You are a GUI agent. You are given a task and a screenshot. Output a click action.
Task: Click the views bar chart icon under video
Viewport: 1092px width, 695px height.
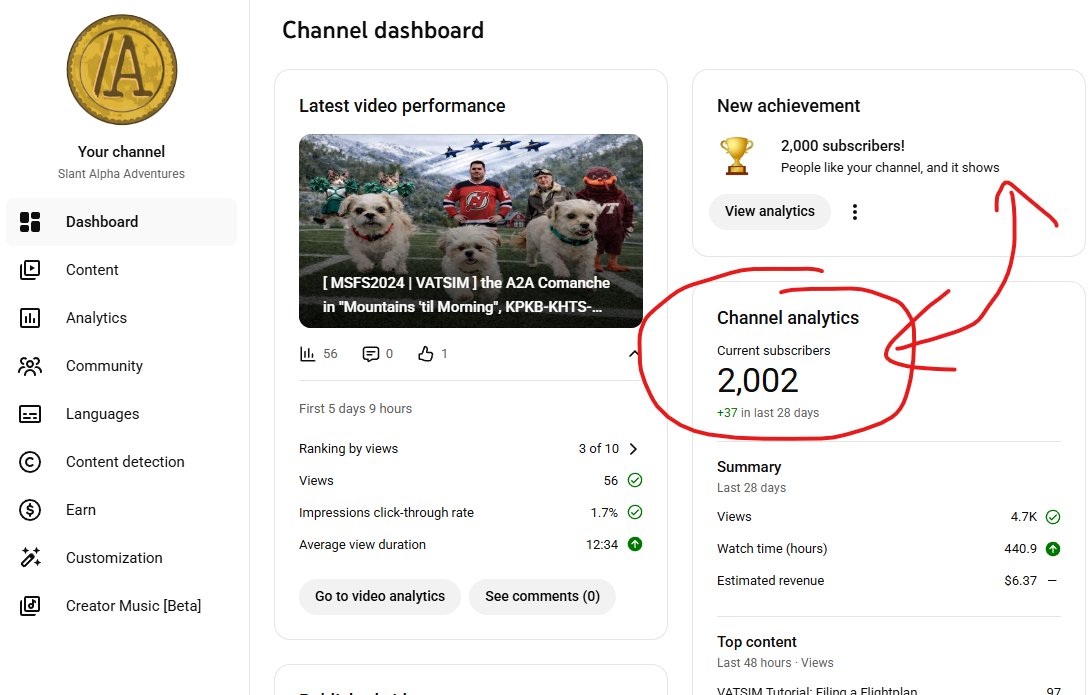(x=307, y=354)
